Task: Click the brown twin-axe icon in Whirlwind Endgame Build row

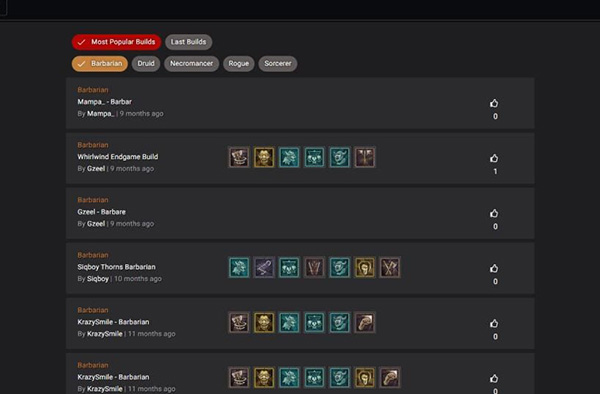Action: click(365, 157)
